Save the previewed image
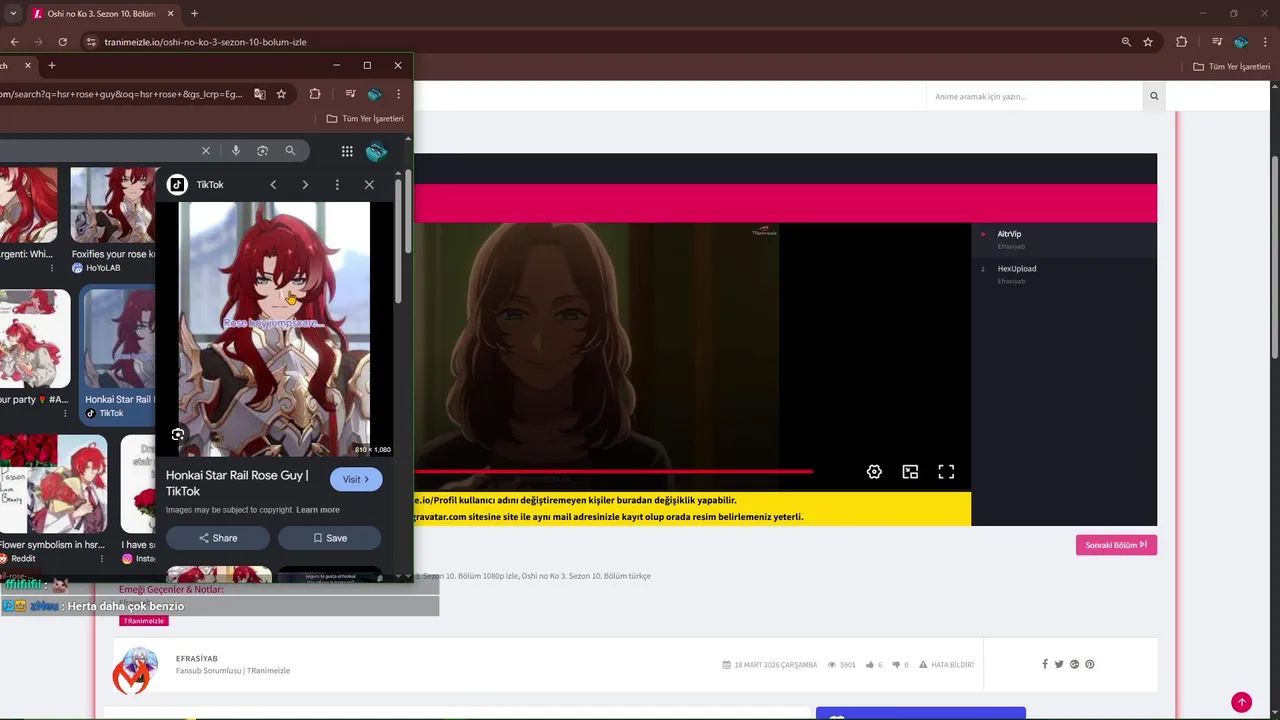This screenshot has width=1280, height=720. (x=330, y=538)
